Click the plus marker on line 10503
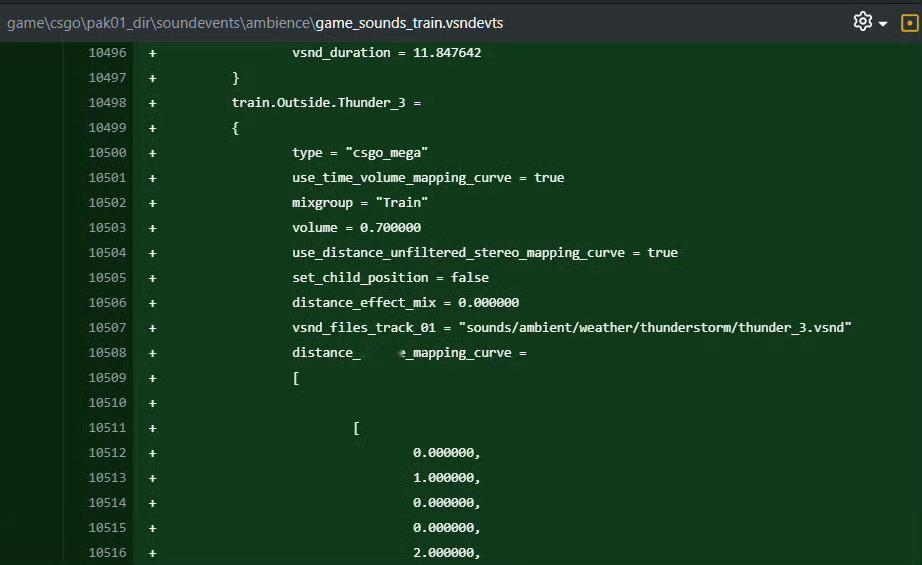This screenshot has width=922, height=565. pos(152,228)
